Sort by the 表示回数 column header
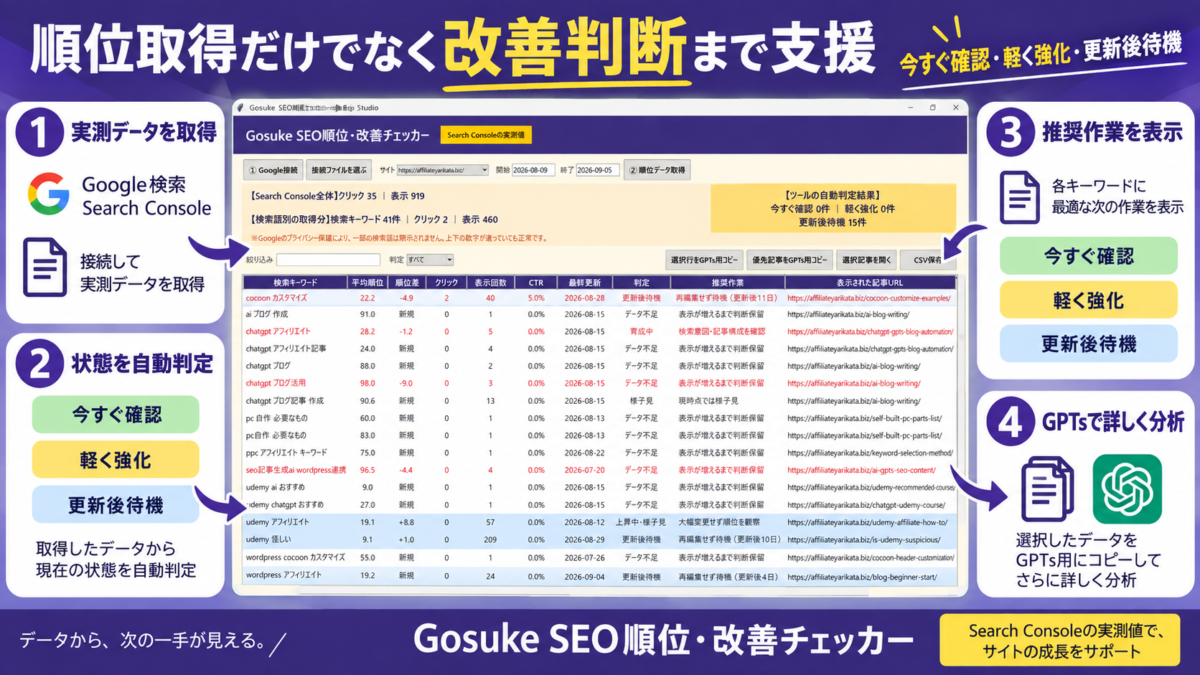The width and height of the screenshot is (1200, 675). tap(490, 283)
